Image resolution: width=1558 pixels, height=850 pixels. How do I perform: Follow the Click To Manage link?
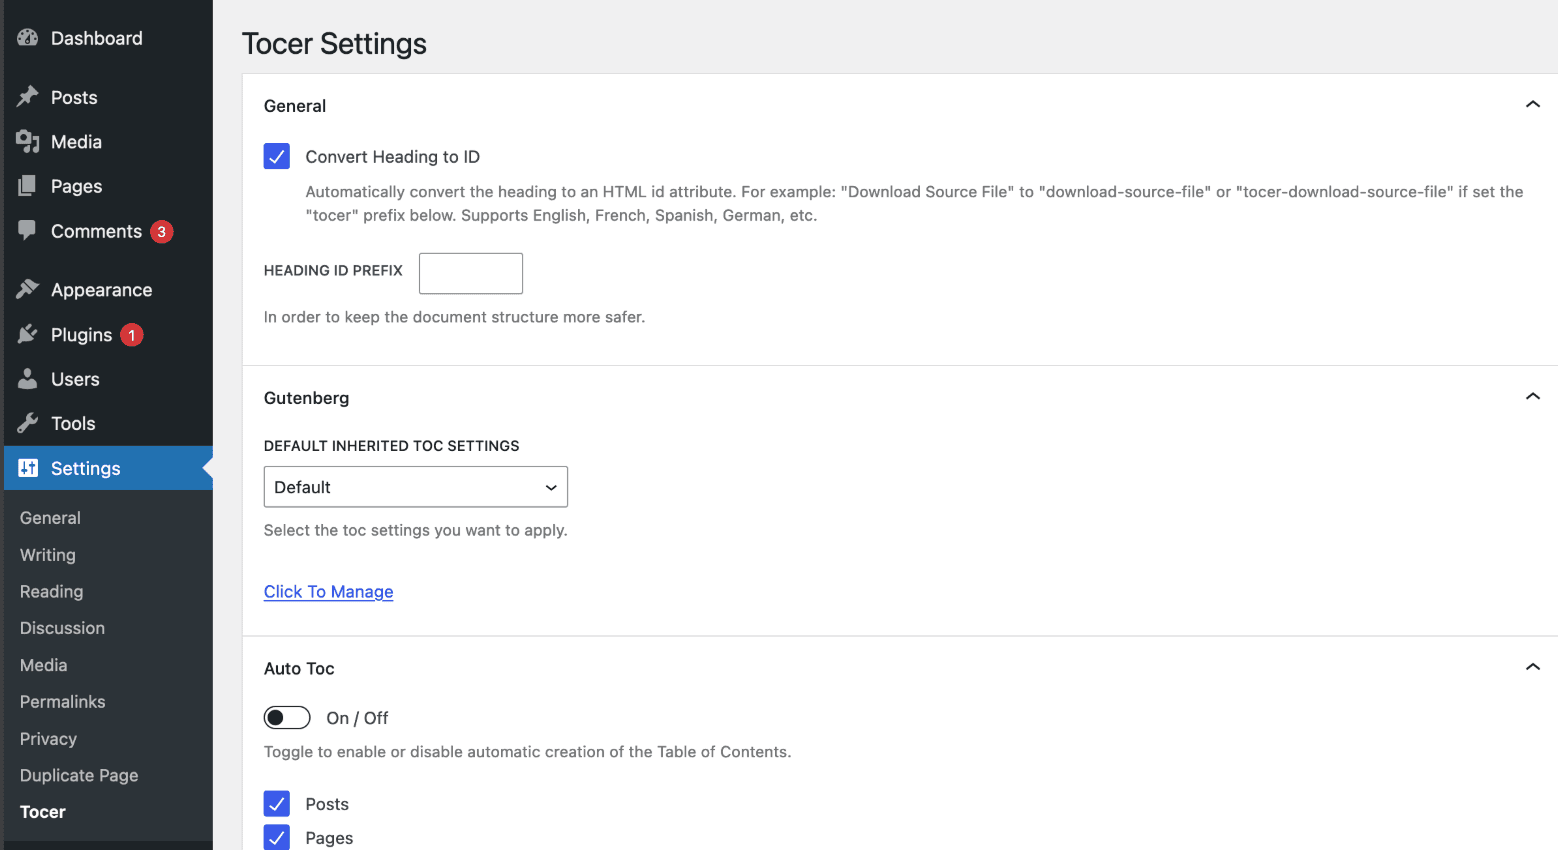[x=328, y=592]
